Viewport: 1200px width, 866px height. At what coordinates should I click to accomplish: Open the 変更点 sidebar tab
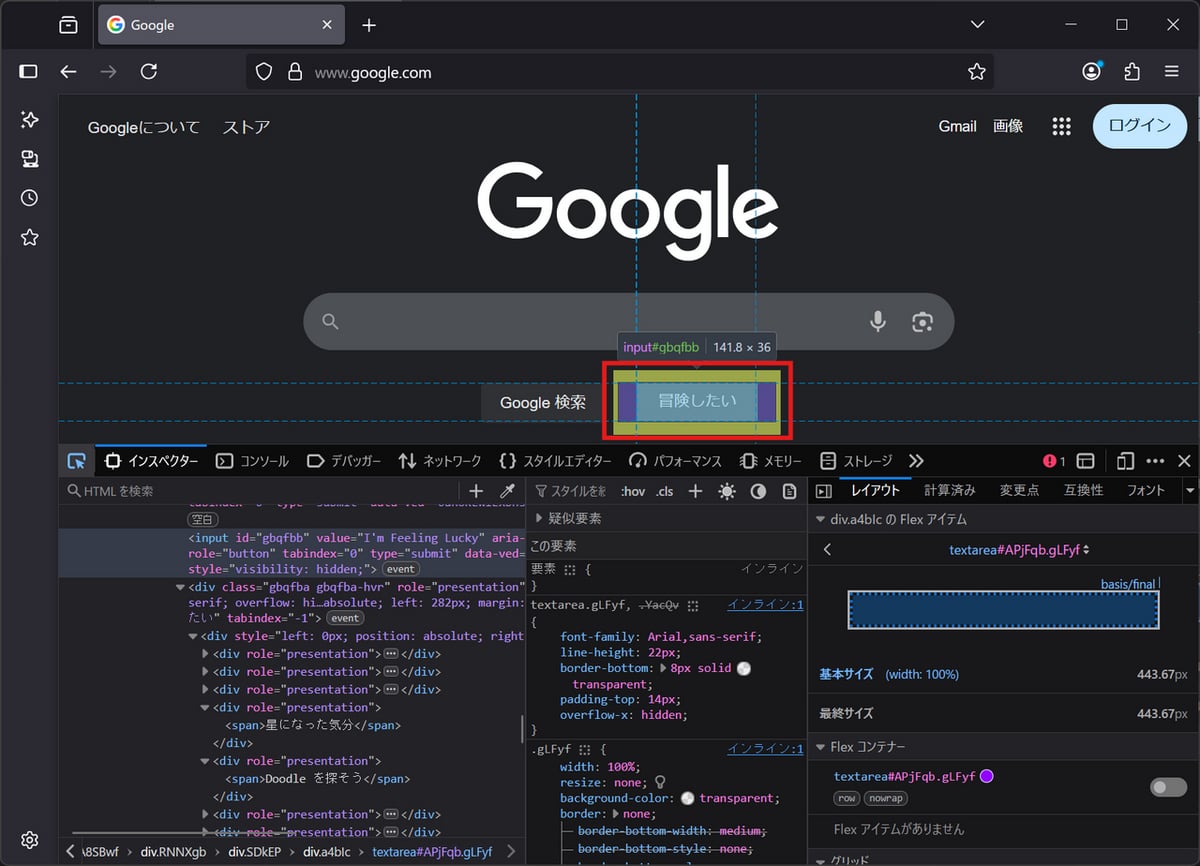click(1019, 490)
